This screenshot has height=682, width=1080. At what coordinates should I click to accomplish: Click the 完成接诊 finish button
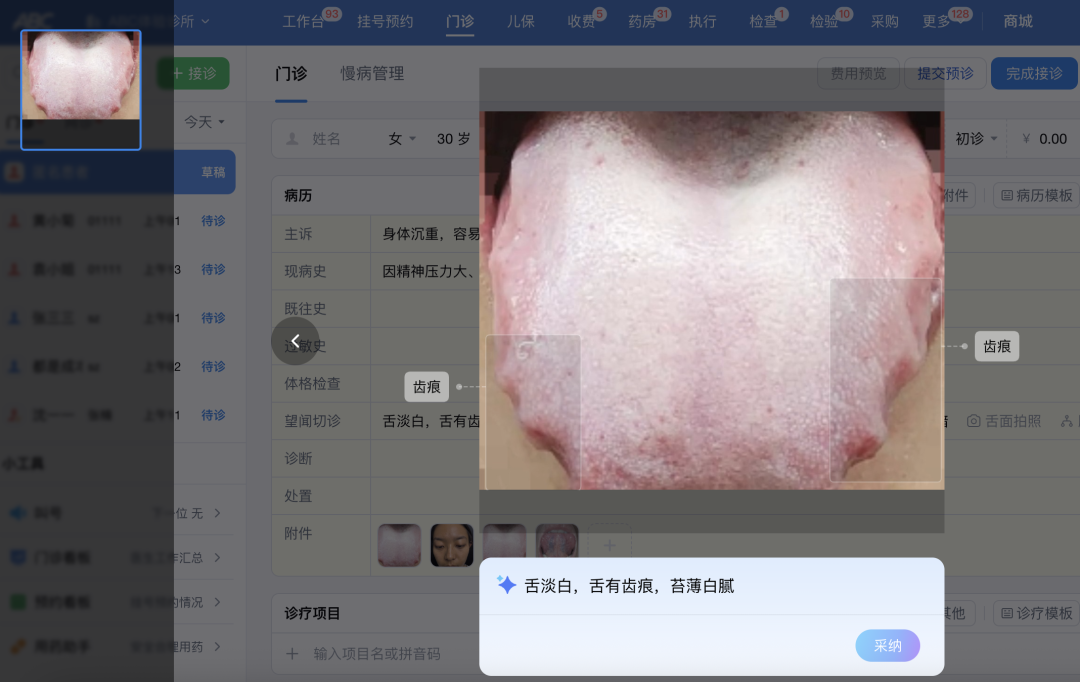(x=1034, y=73)
